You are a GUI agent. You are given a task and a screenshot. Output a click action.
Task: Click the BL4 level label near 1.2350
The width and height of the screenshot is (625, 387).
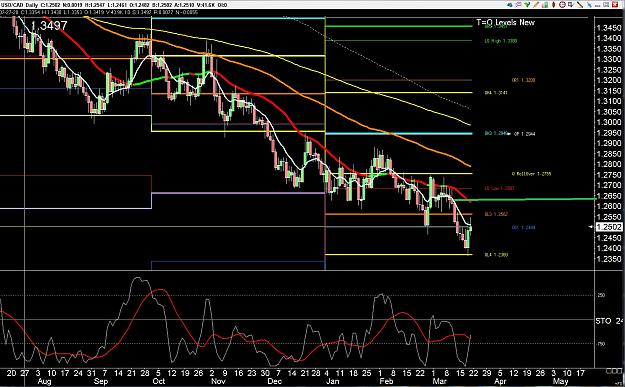click(x=496, y=255)
